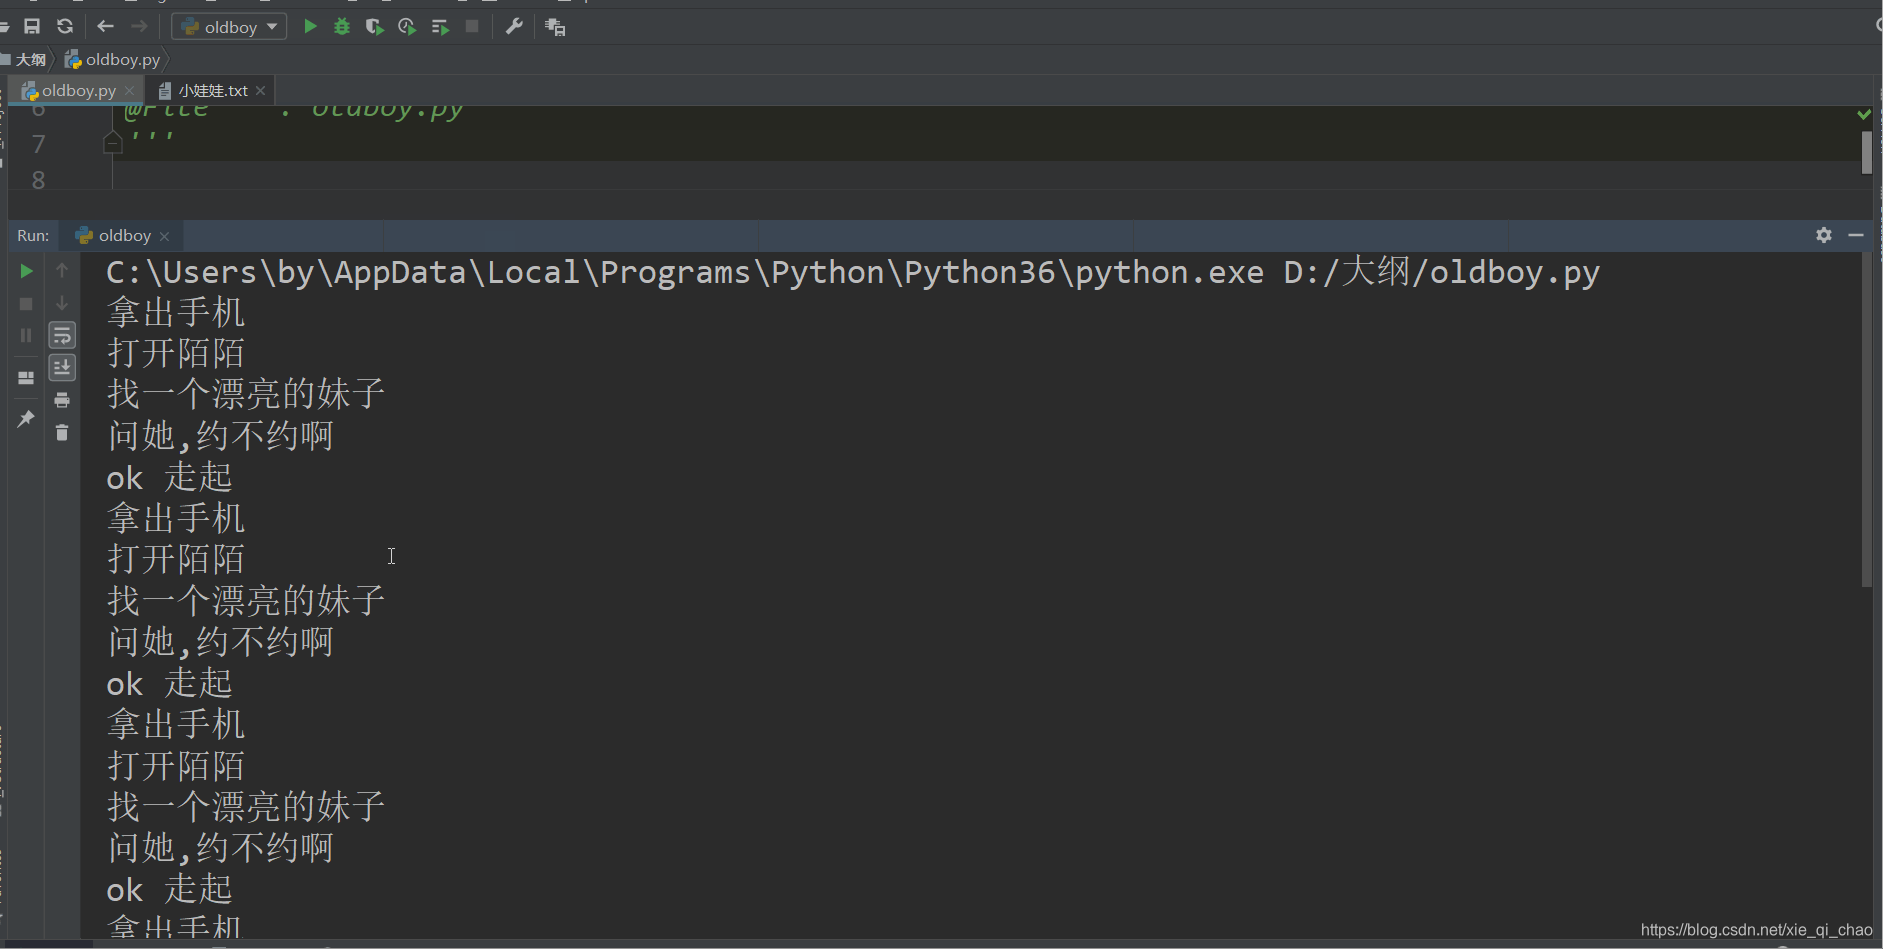The height and width of the screenshot is (949, 1883).
Task: Click the 'Run:' panel label
Action: pos(33,236)
